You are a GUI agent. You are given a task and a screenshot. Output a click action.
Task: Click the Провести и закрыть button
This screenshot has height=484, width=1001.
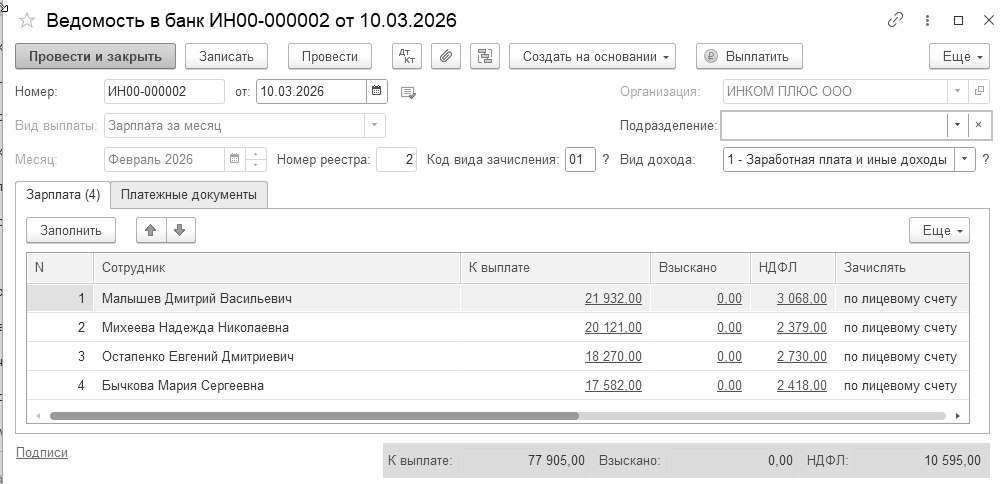point(95,56)
